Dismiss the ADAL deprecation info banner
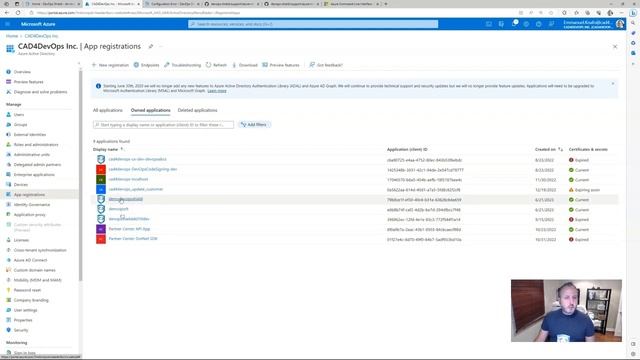This screenshot has height=360, width=640. coord(613,84)
